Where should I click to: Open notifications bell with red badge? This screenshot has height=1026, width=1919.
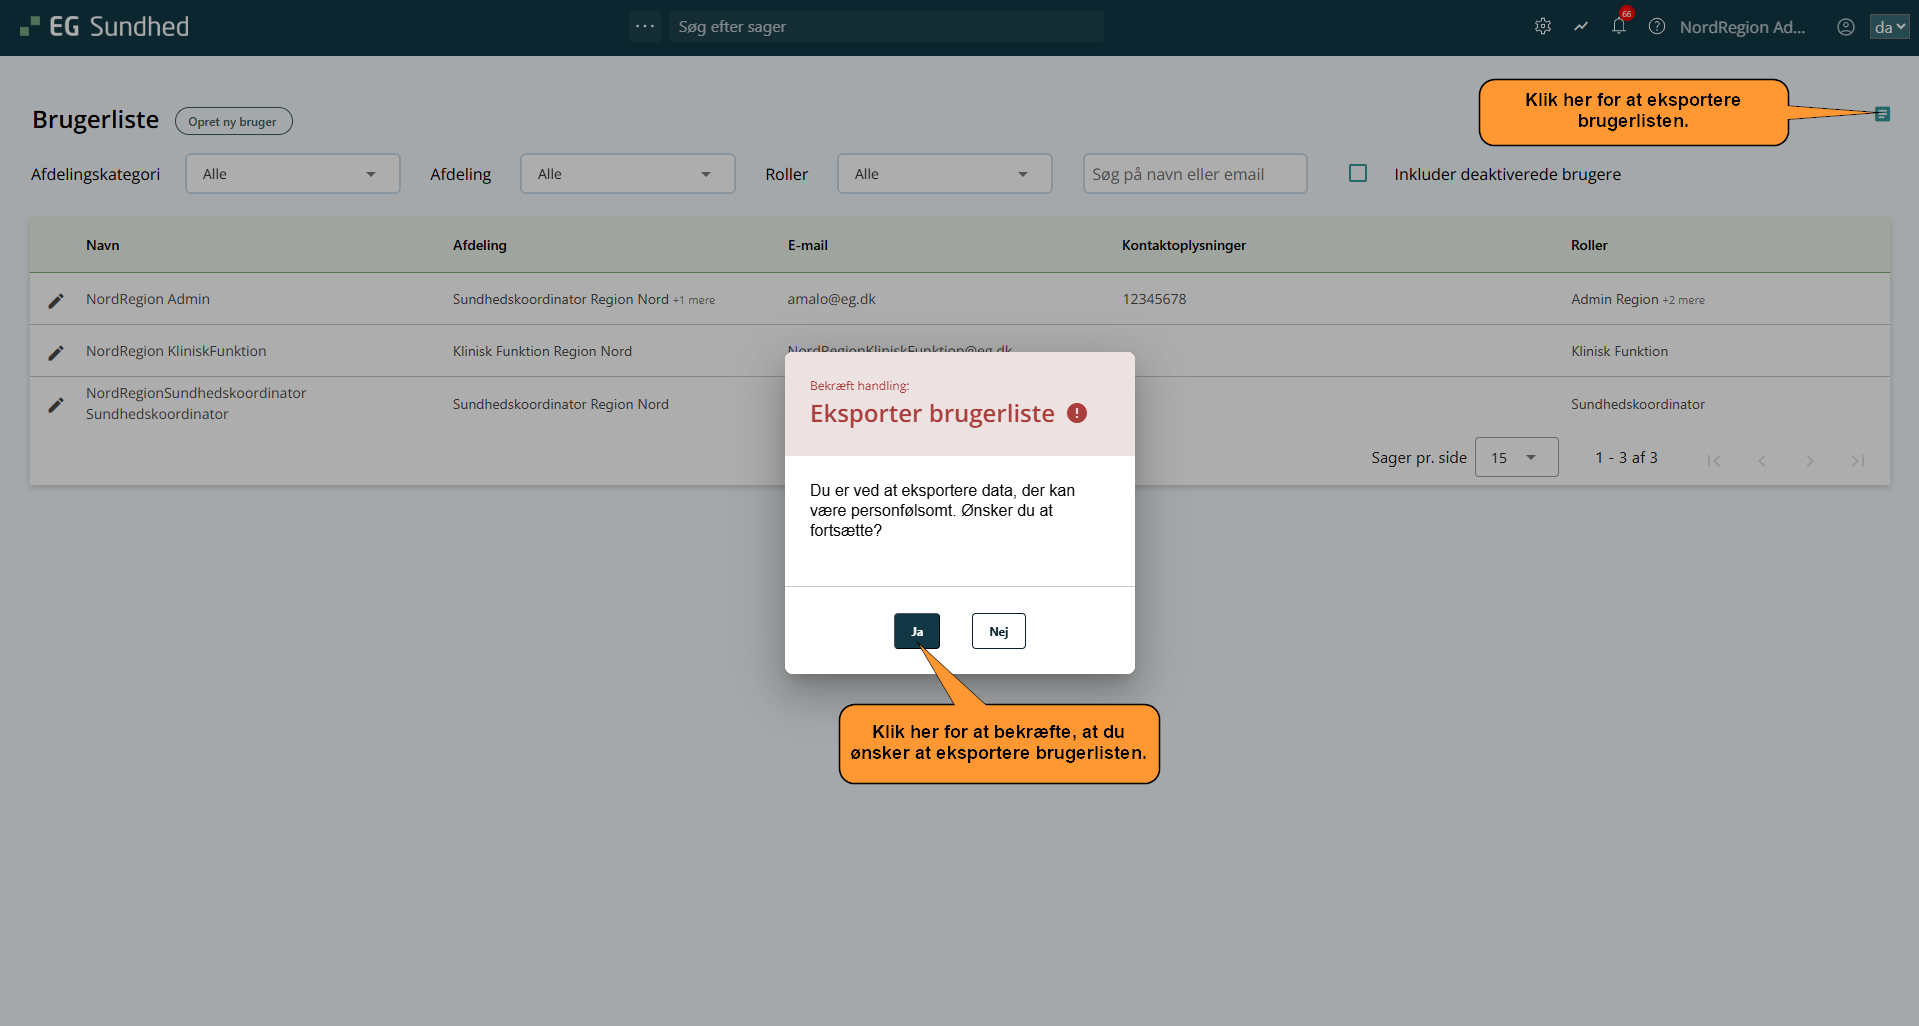(1619, 27)
